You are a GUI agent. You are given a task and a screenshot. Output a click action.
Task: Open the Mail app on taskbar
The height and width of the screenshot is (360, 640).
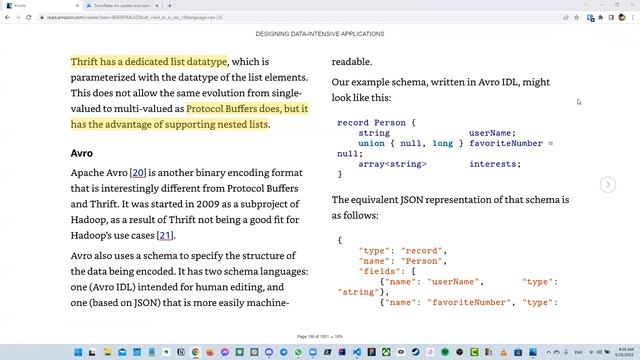coord(122,352)
